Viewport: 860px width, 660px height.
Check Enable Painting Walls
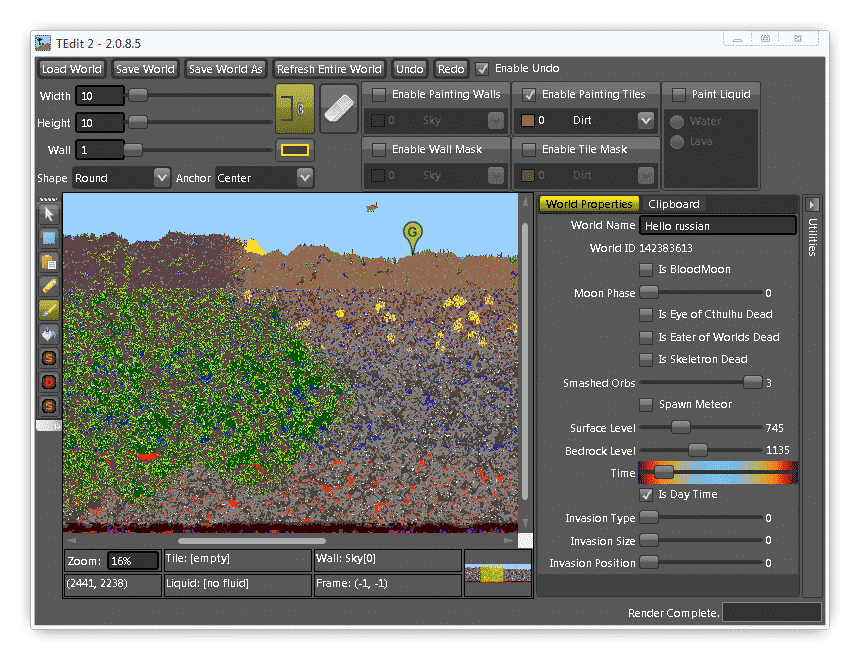pos(378,94)
